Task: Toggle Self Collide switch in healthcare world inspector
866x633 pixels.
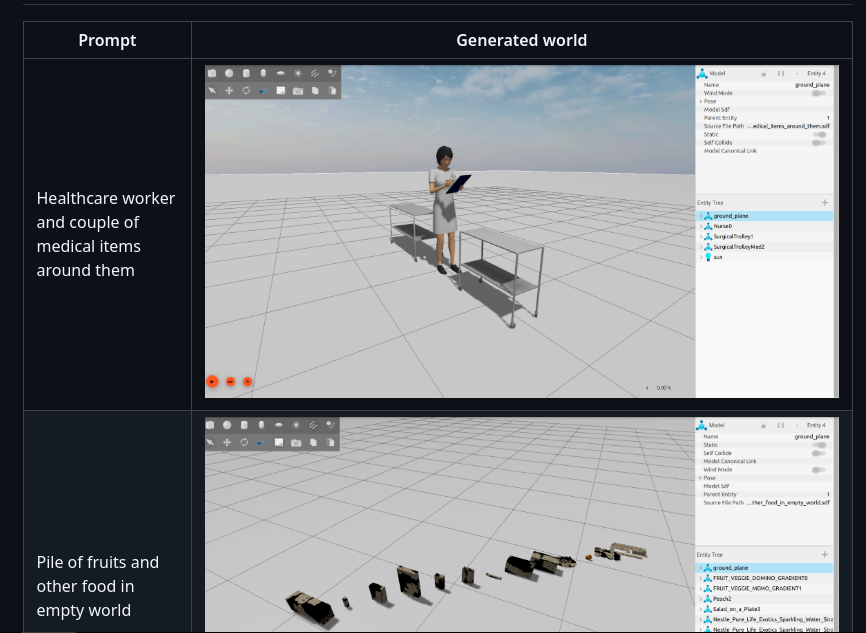Action: point(819,143)
